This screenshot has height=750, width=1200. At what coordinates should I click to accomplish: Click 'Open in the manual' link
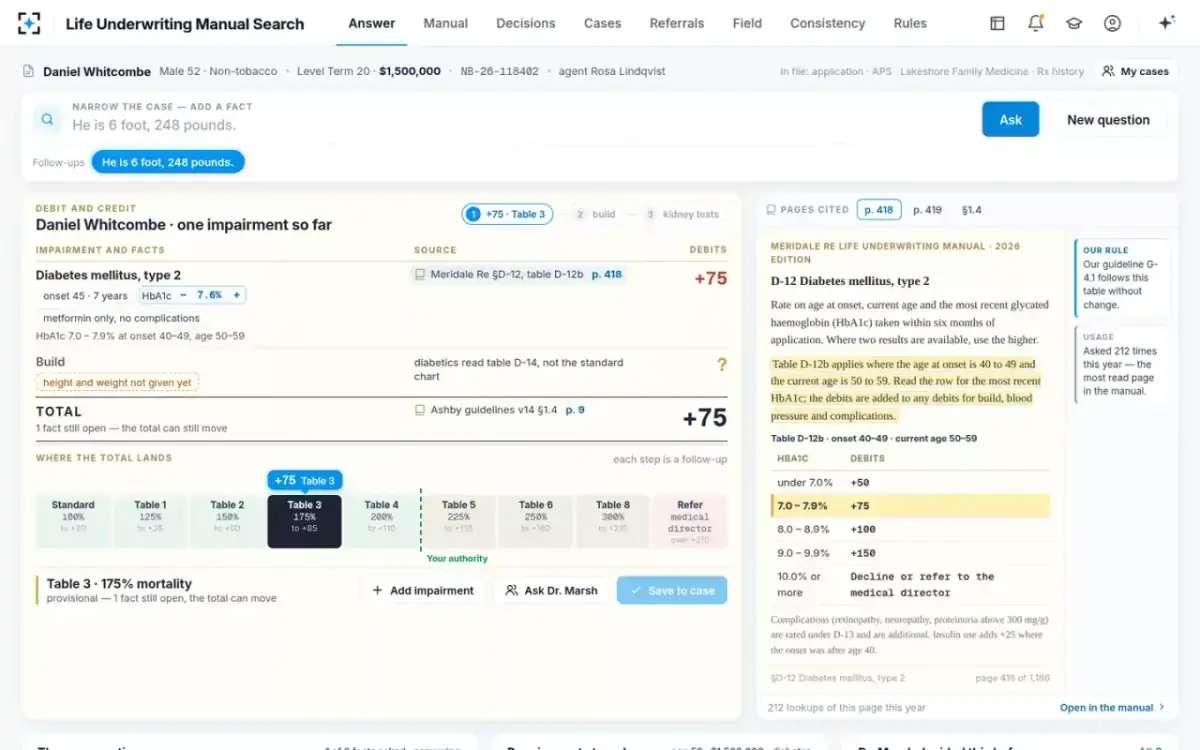click(1112, 707)
